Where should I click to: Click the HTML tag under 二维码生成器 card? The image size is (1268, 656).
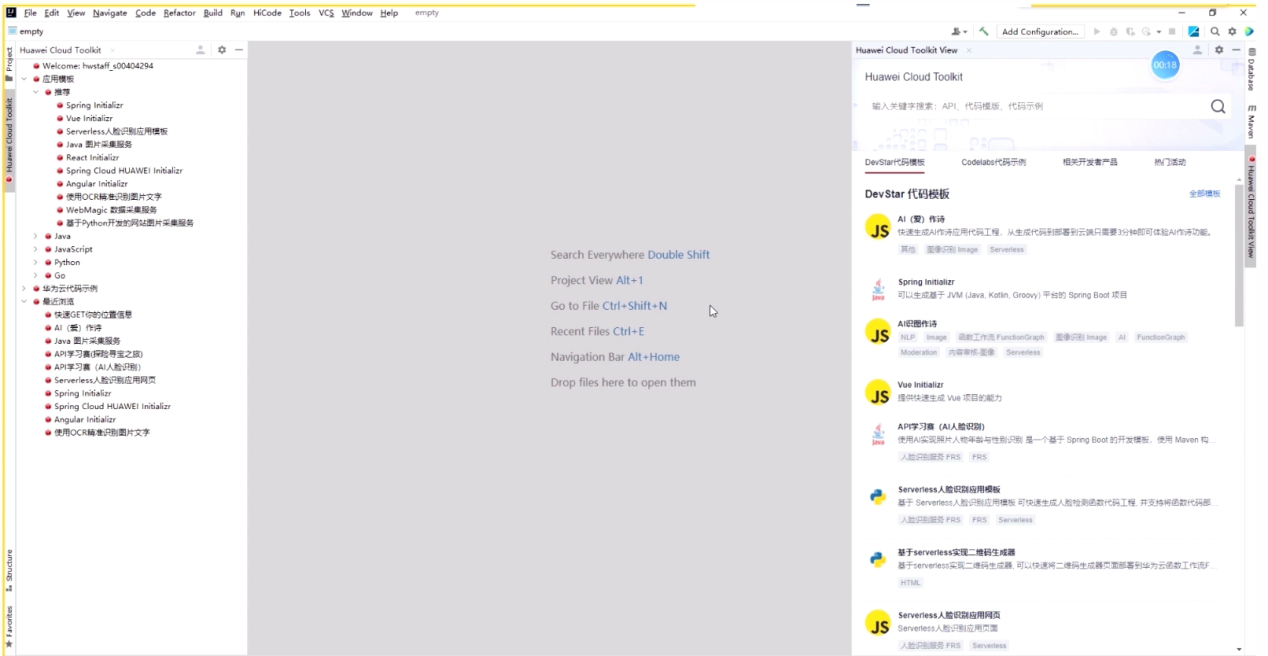click(911, 583)
